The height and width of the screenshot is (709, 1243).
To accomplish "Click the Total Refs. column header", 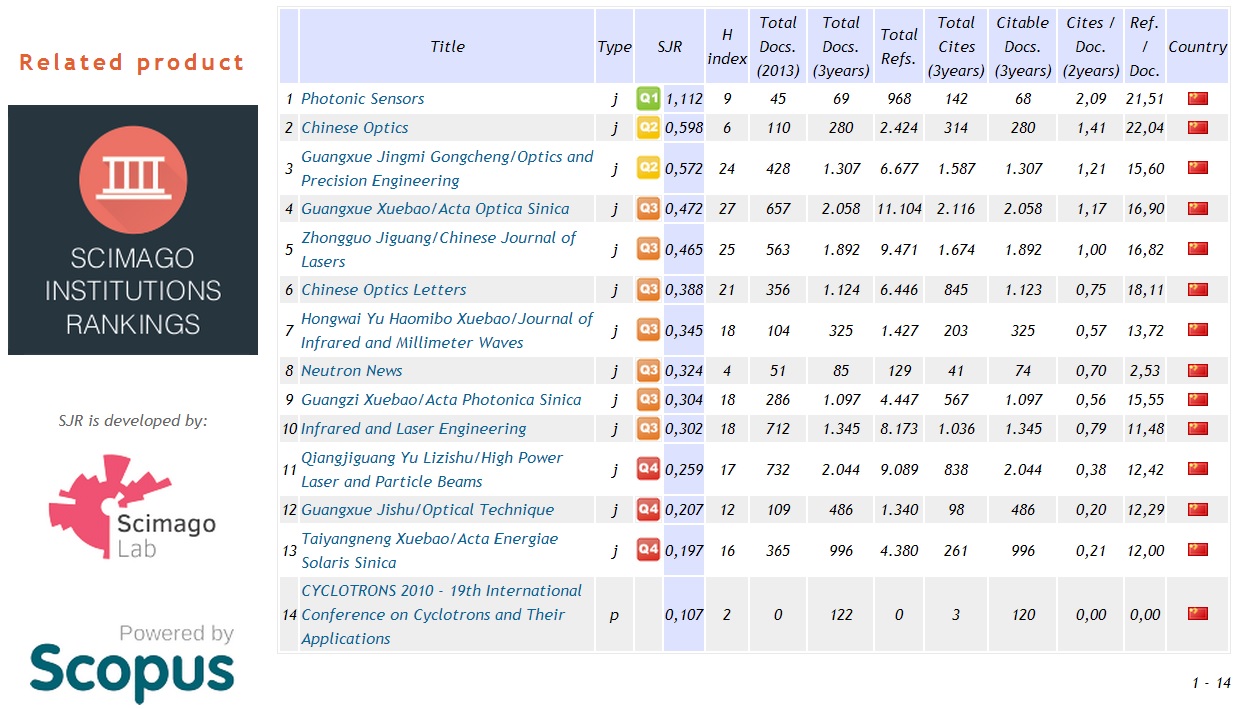I will [899, 47].
